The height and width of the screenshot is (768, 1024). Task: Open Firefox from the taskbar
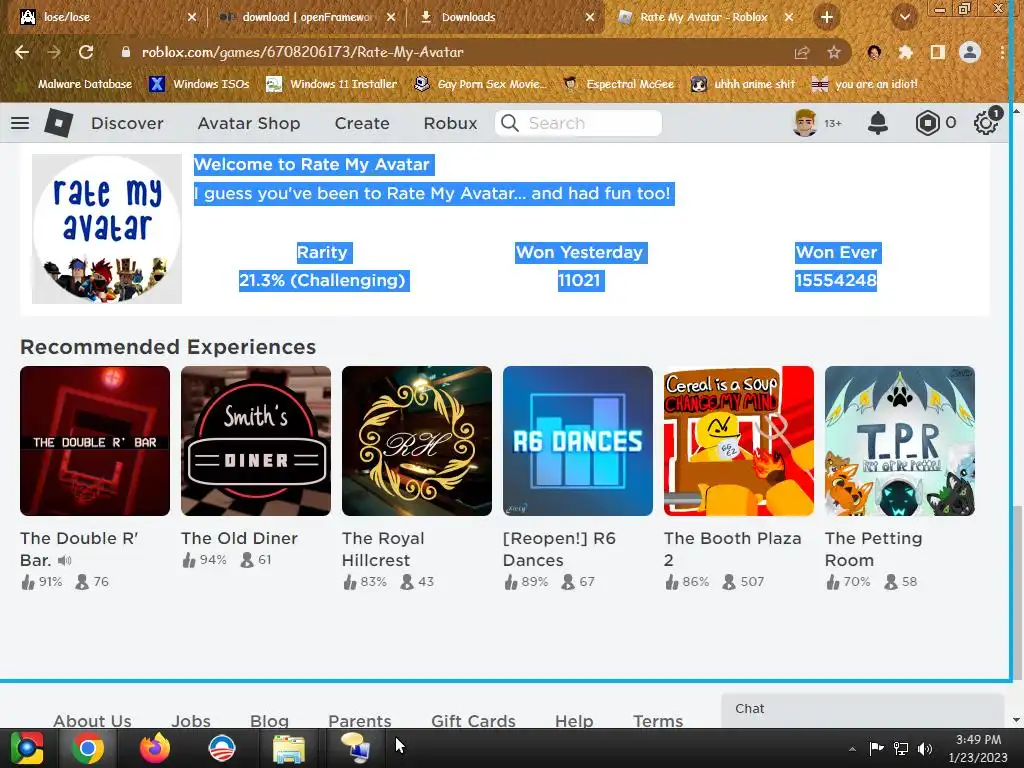pyautogui.click(x=155, y=748)
